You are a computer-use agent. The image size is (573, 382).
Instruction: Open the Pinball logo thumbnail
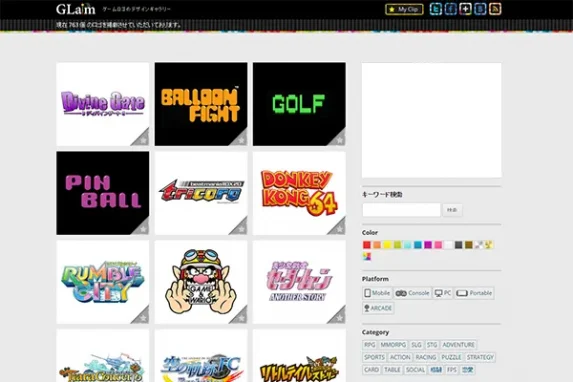pyautogui.click(x=103, y=193)
